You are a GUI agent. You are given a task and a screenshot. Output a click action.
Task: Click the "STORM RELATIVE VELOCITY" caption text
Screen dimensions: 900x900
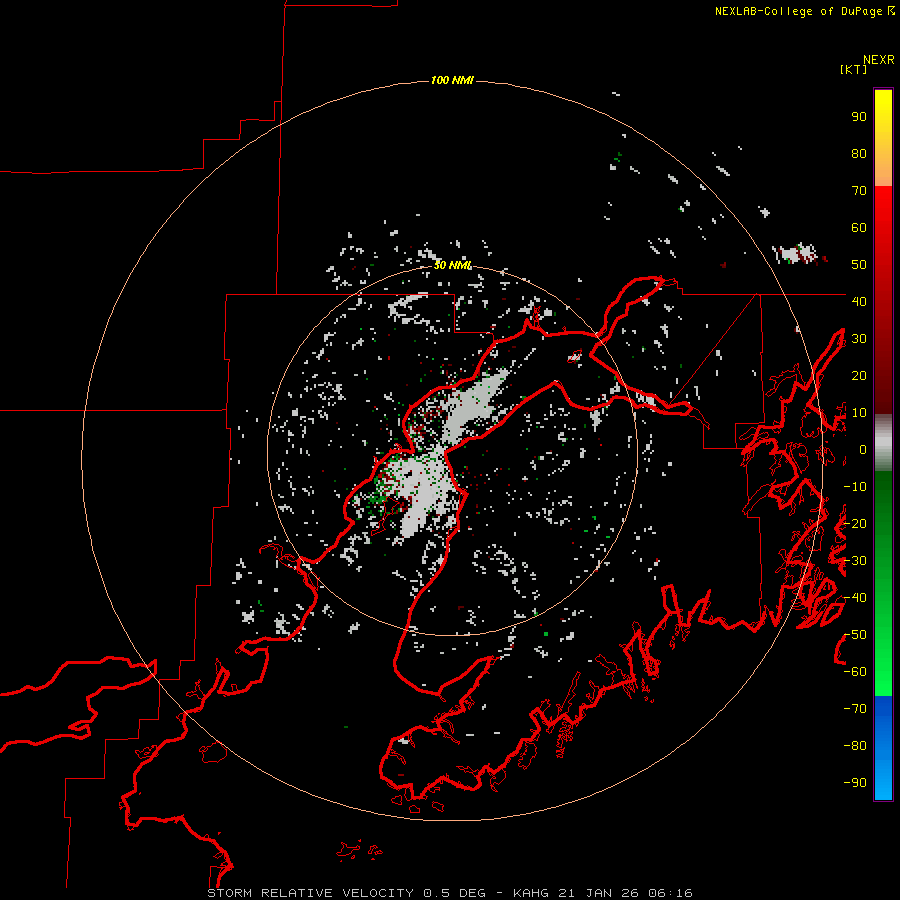[x=310, y=893]
